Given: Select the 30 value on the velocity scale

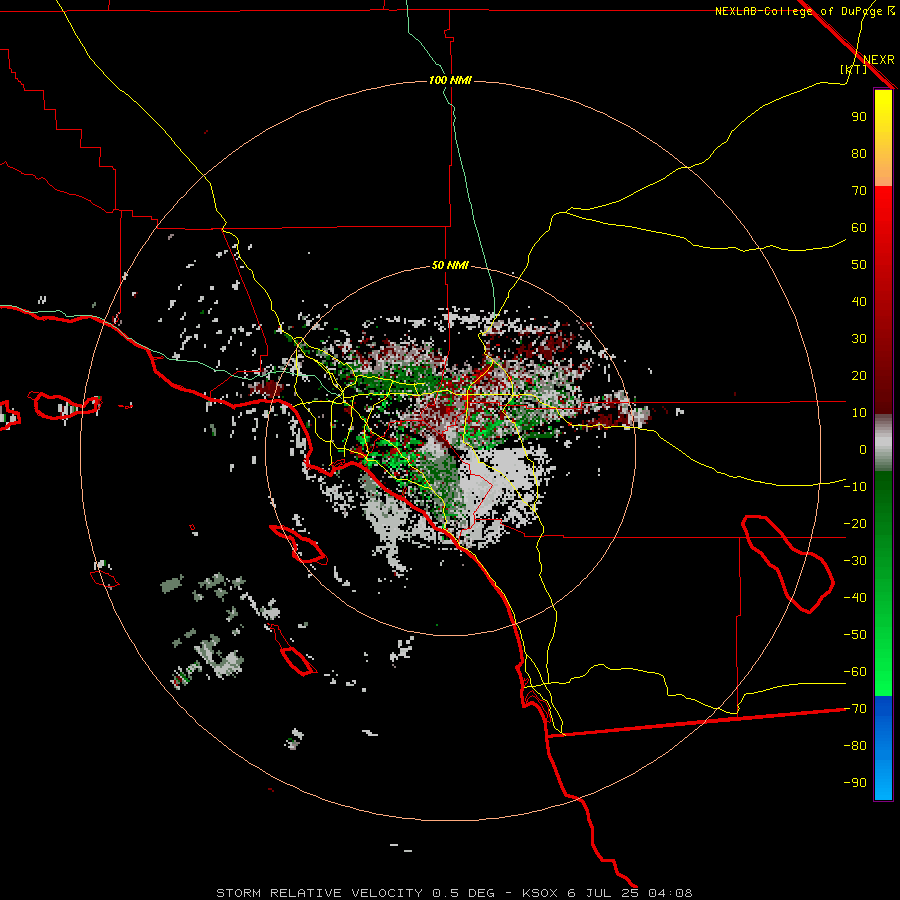Looking at the screenshot, I should (859, 339).
